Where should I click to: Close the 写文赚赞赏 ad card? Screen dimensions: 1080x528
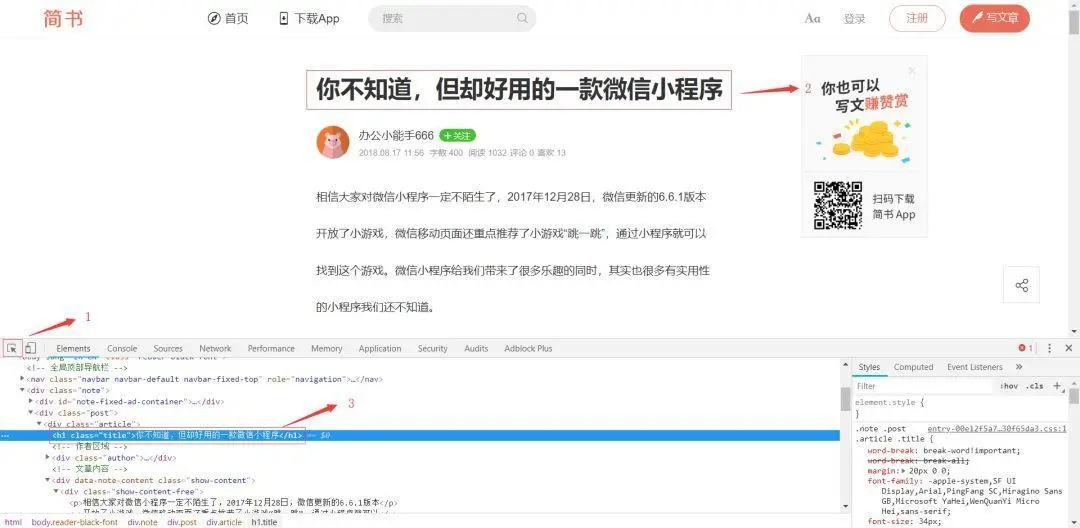913,70
